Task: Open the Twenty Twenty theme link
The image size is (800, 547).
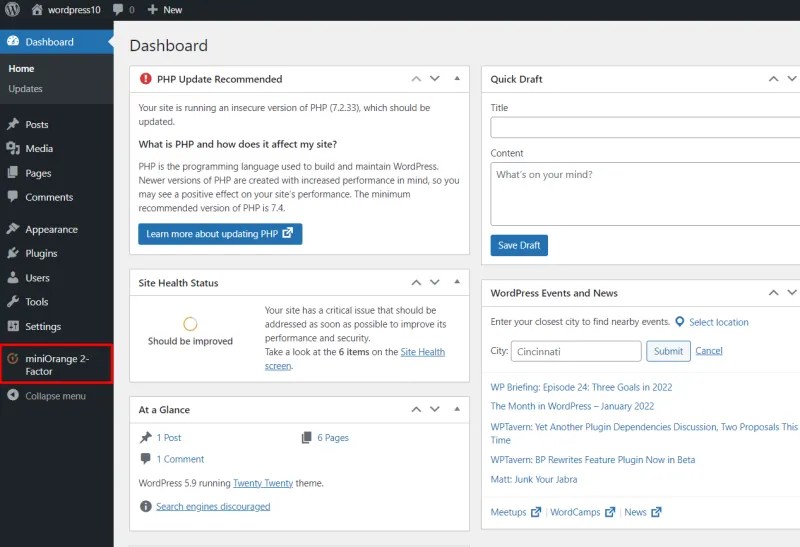Action: point(263,483)
